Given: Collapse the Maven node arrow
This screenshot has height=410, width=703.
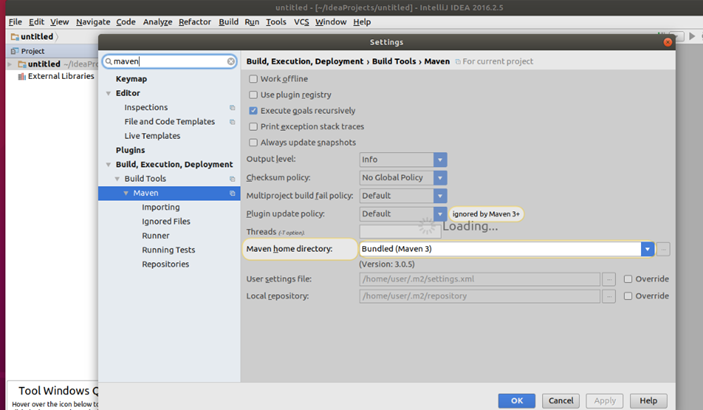Looking at the screenshot, I should click(x=126, y=193).
